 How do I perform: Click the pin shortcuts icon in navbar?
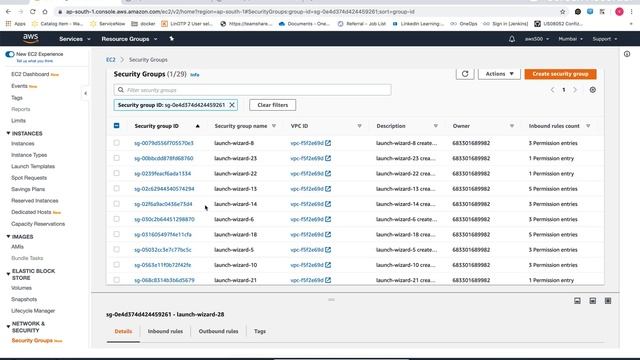(x=171, y=39)
